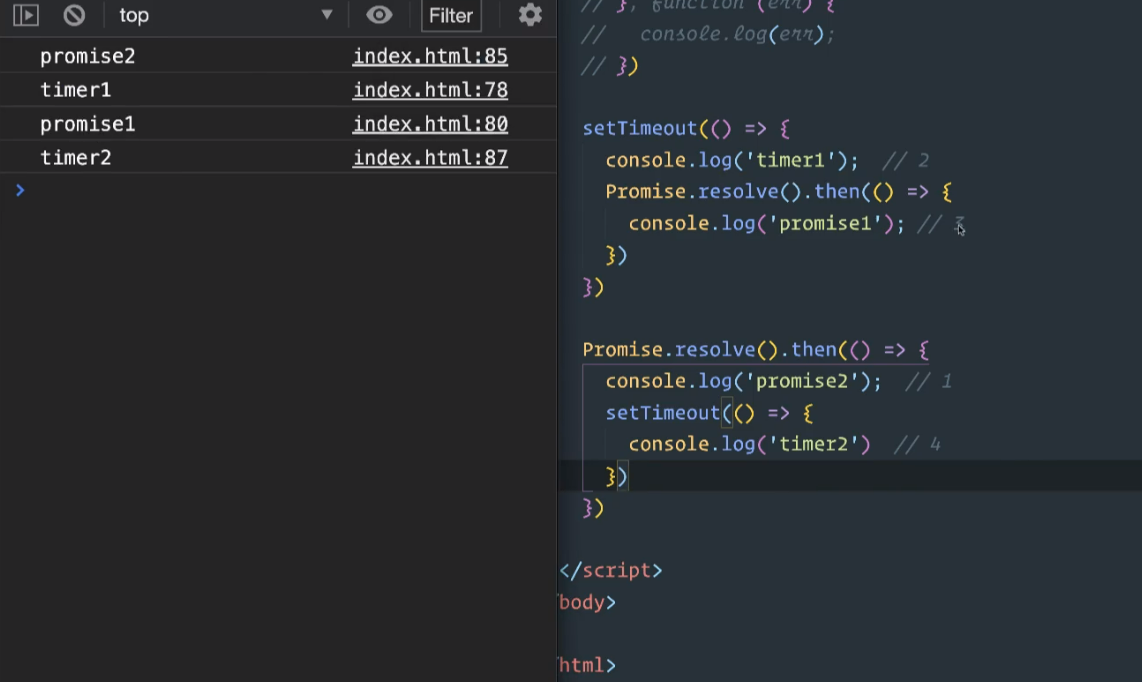Click the '// 2' comment after timer1
Viewport: 1142px width, 682px height.
[905, 160]
